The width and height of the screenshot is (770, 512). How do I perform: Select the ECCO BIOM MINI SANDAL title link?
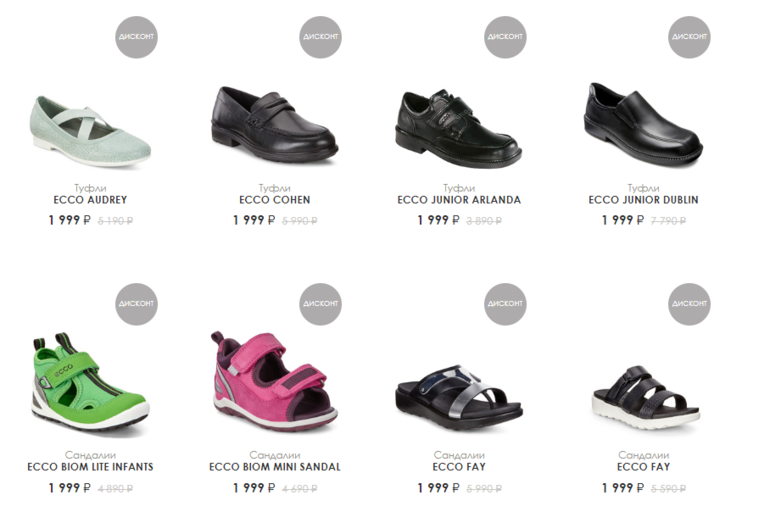(275, 467)
